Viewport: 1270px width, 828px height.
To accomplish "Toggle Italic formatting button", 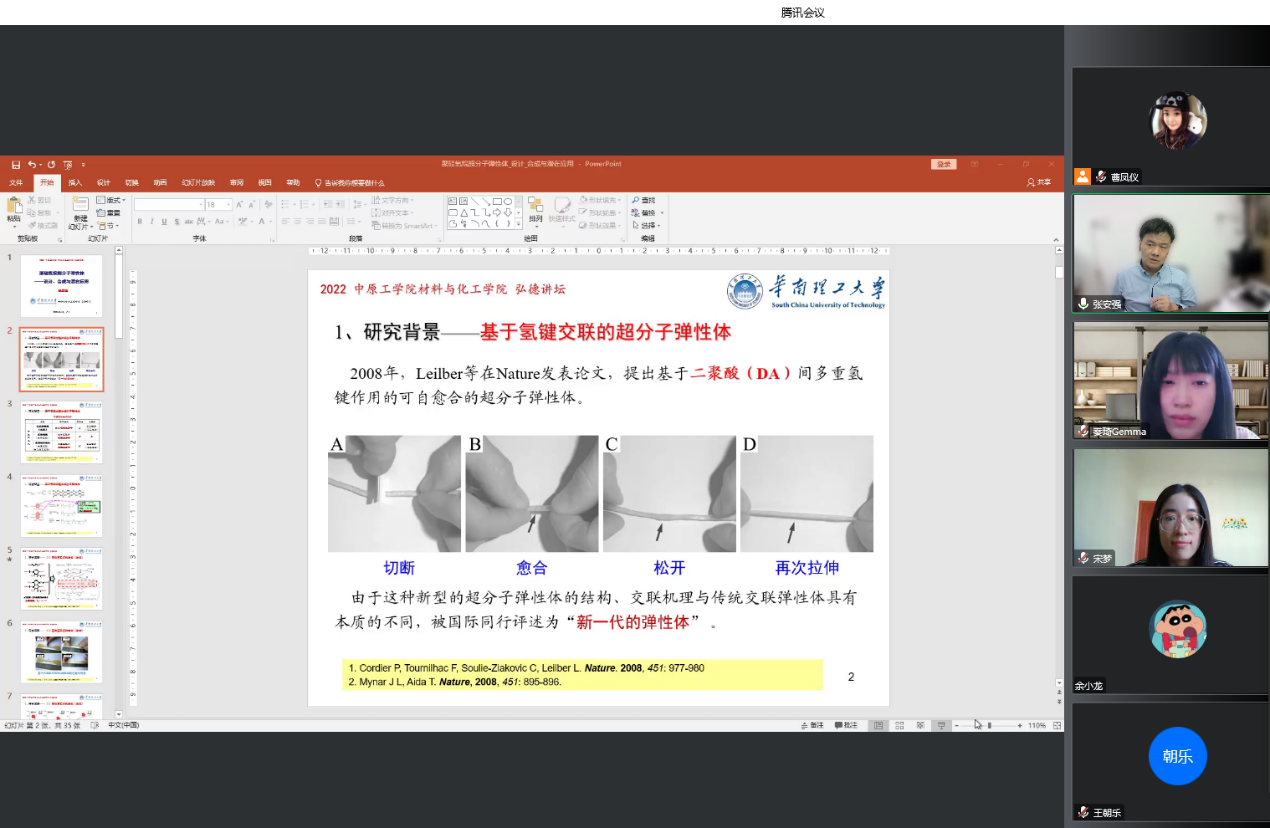I will coord(152,221).
